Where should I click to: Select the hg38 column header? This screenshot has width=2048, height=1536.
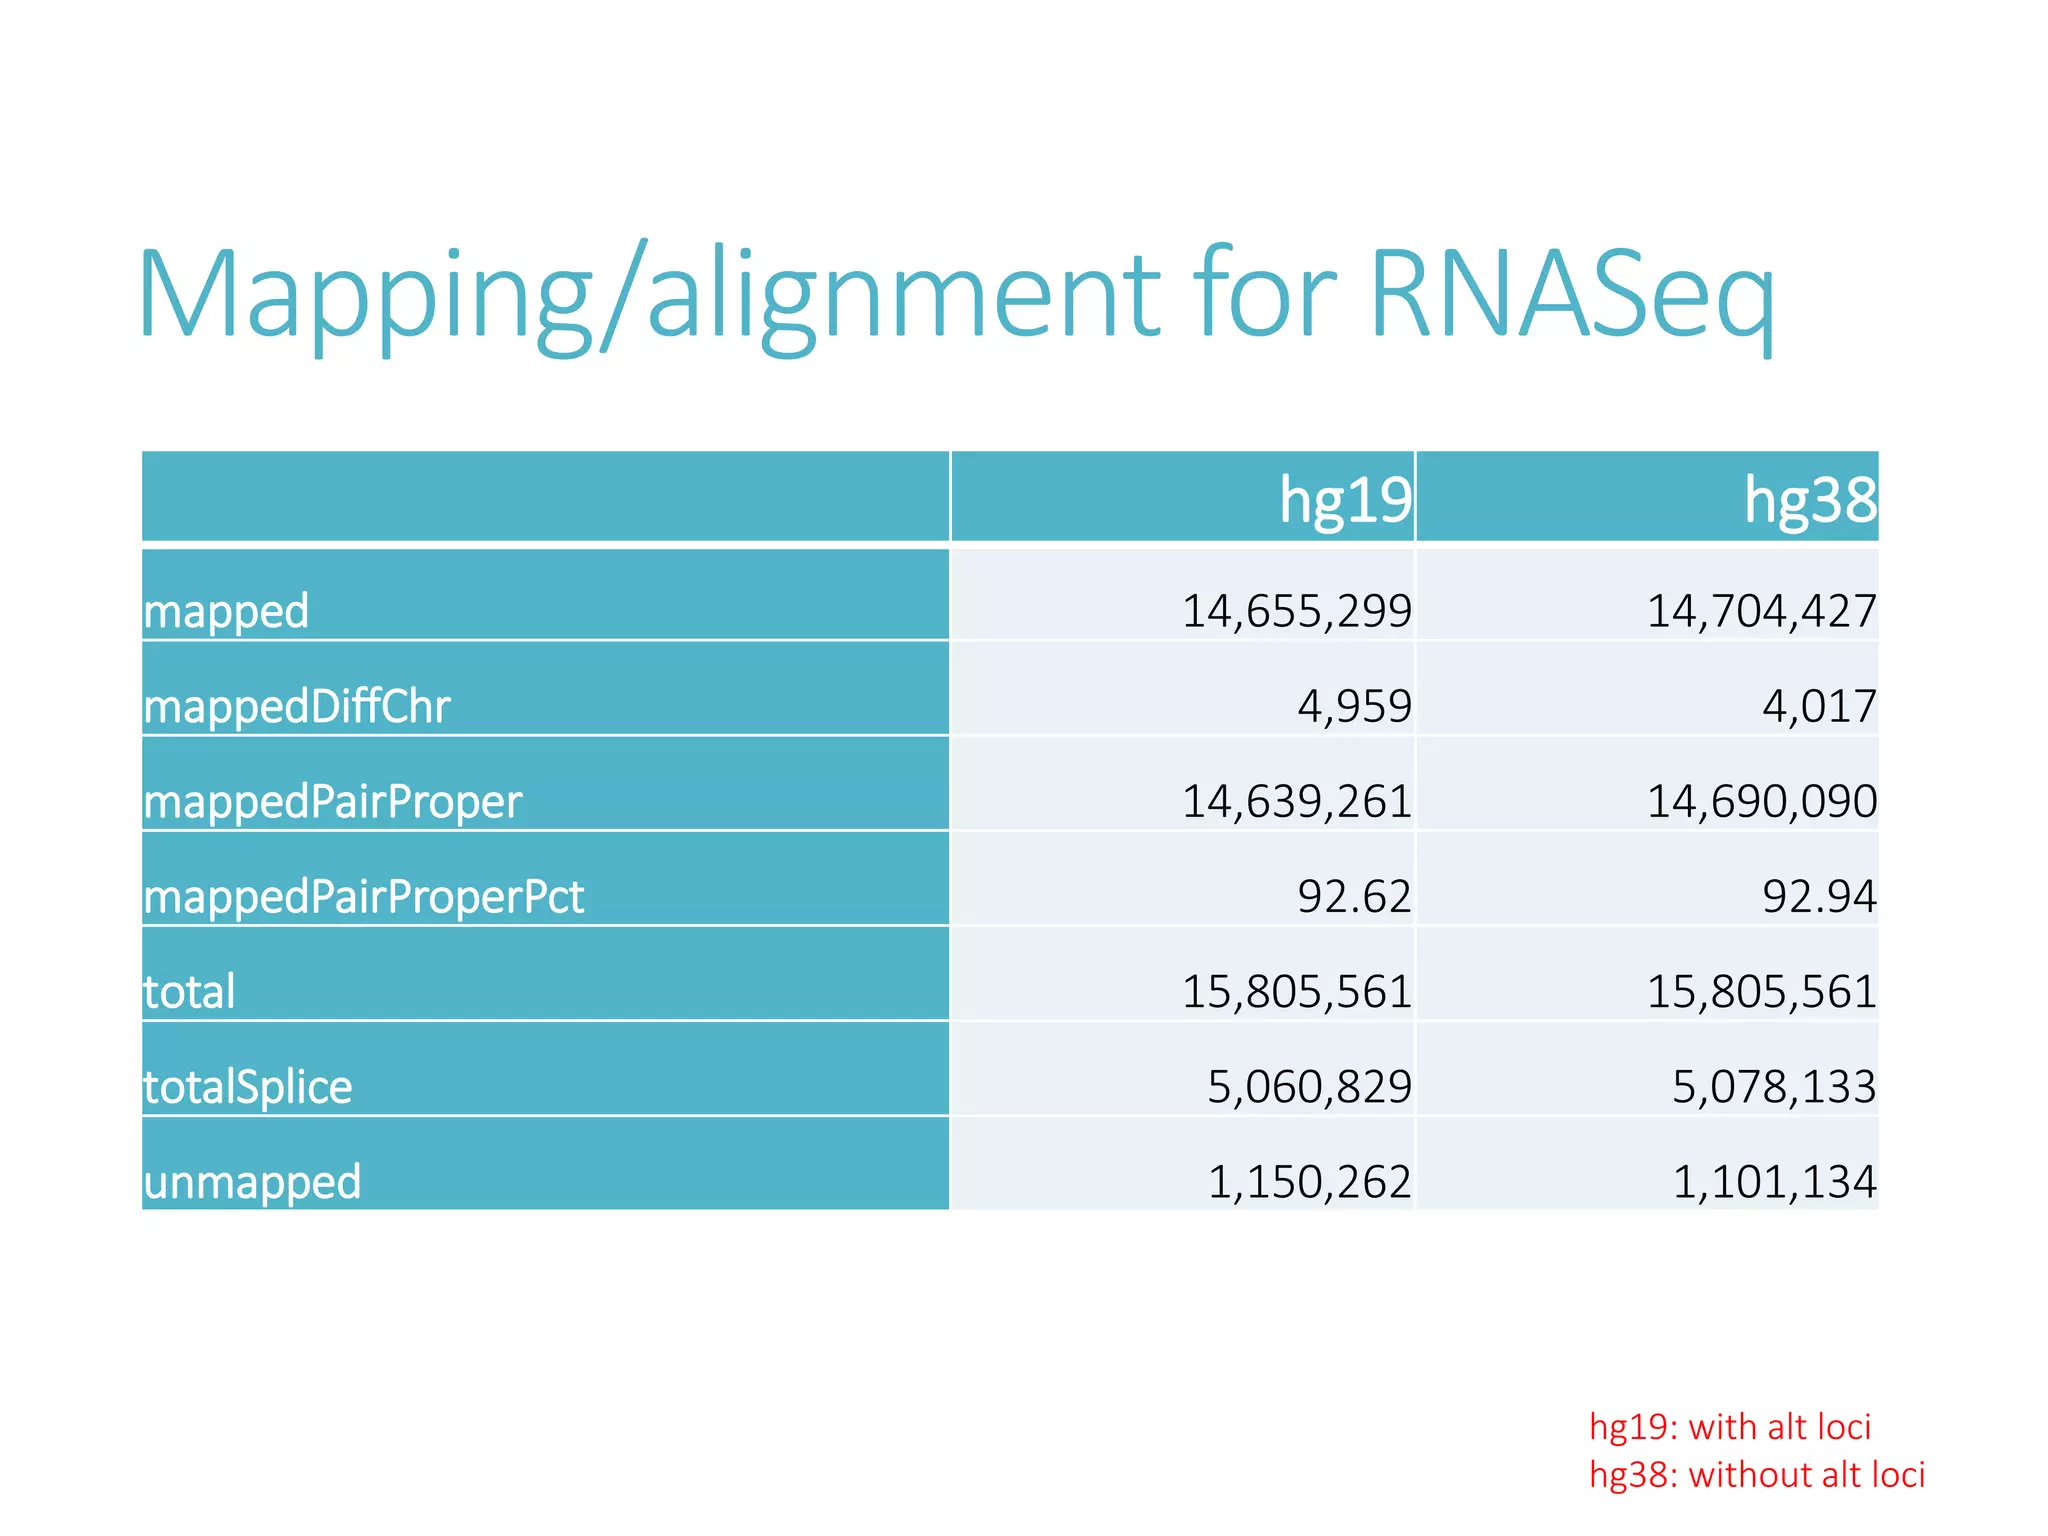pyautogui.click(x=1810, y=499)
